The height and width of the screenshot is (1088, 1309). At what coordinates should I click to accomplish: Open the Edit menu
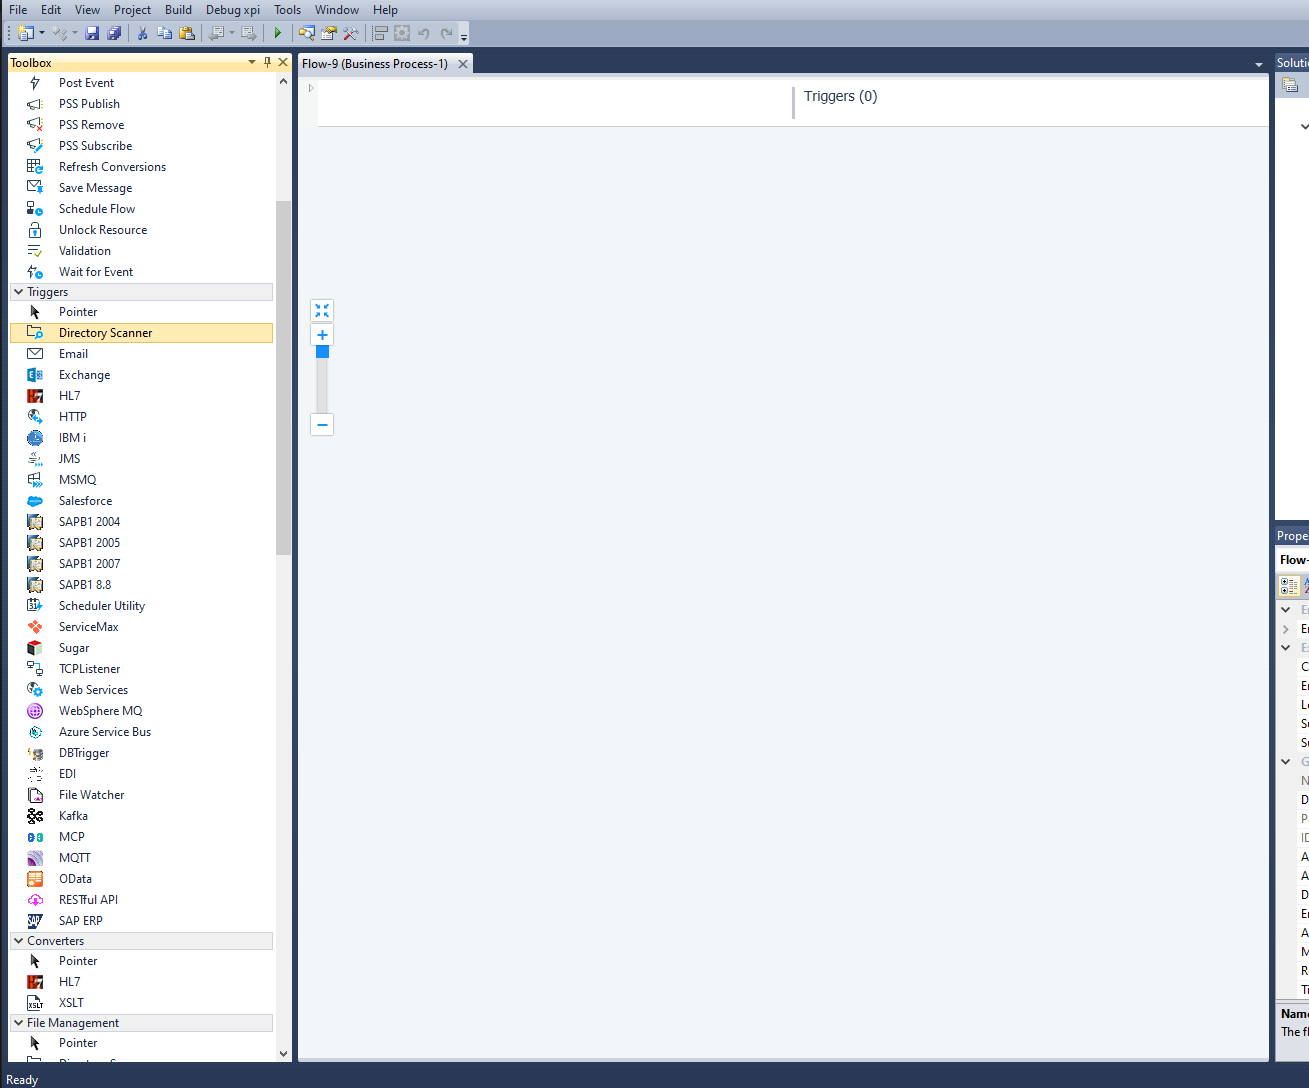click(x=51, y=10)
